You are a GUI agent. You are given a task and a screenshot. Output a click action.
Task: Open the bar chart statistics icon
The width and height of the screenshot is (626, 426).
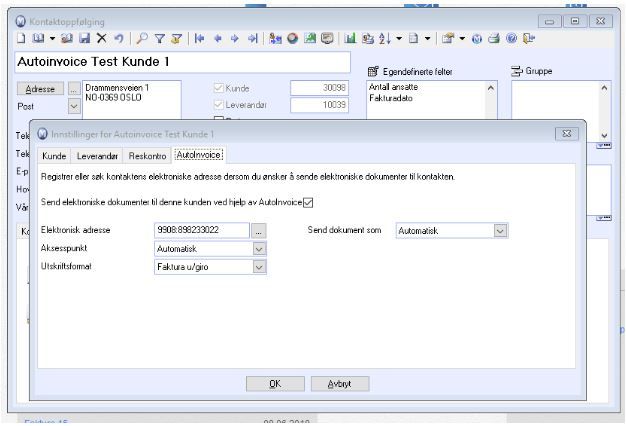(350, 38)
